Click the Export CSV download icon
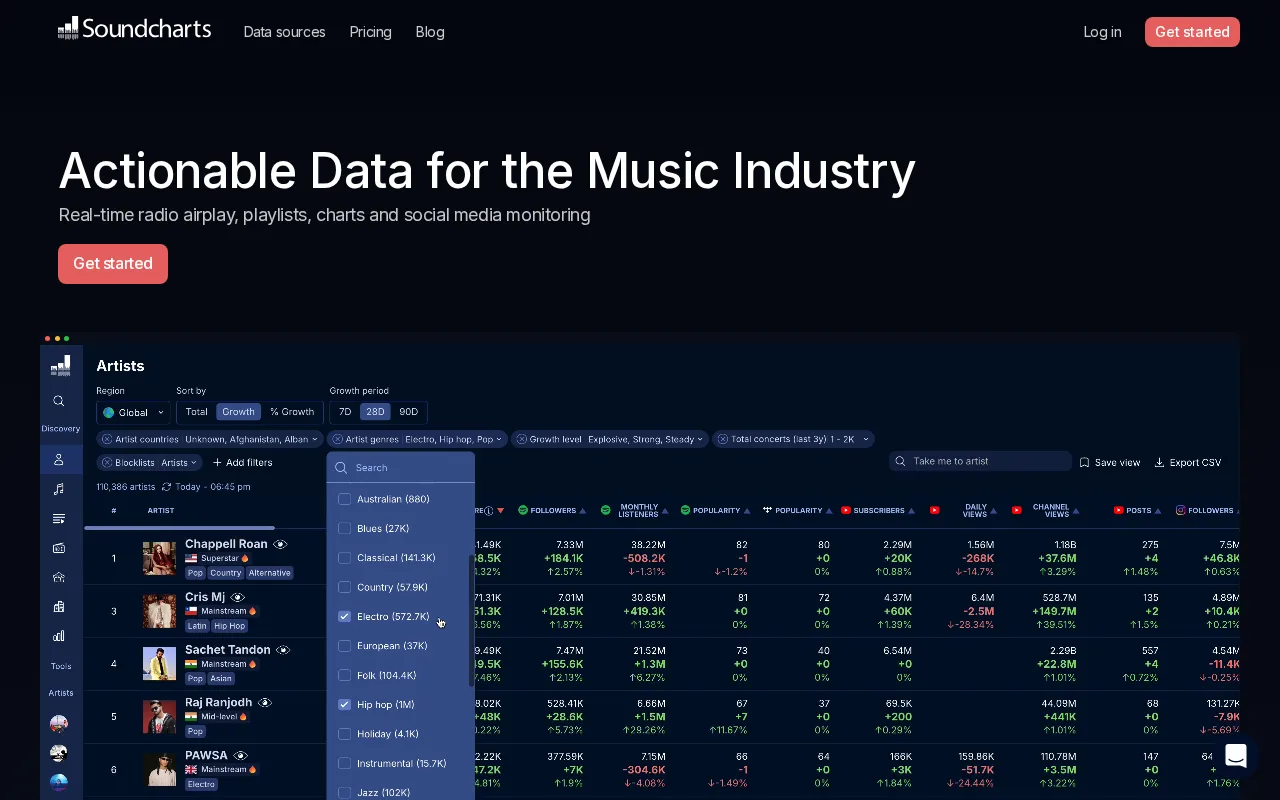 (x=1160, y=463)
